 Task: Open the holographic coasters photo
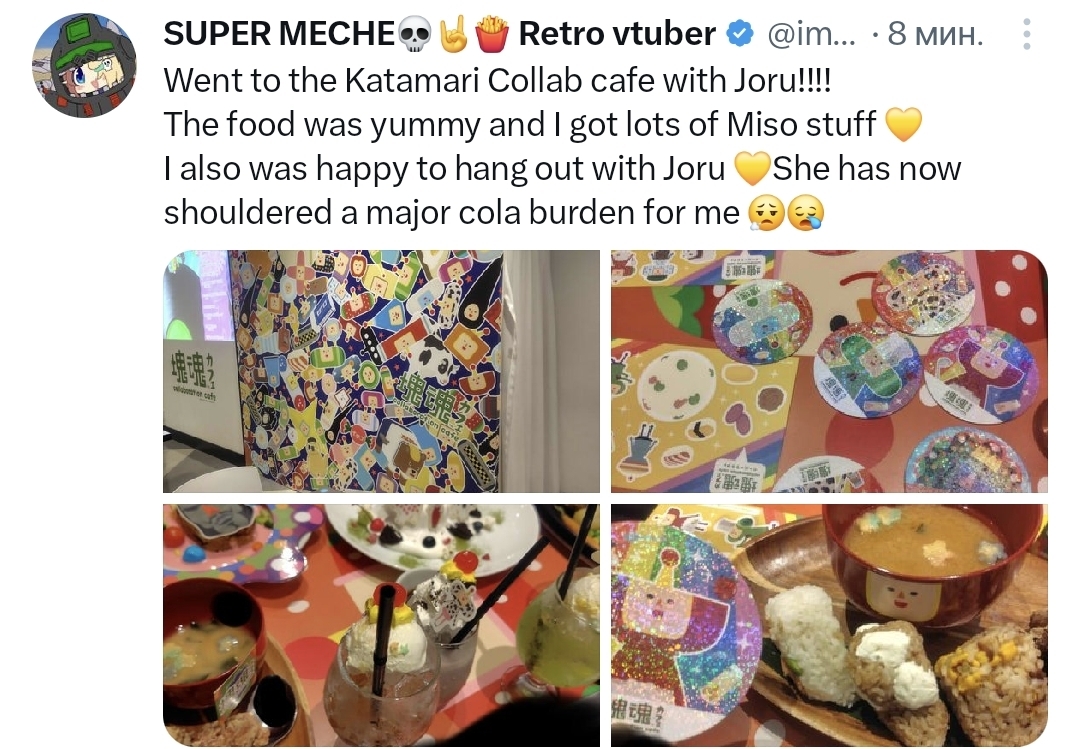829,371
